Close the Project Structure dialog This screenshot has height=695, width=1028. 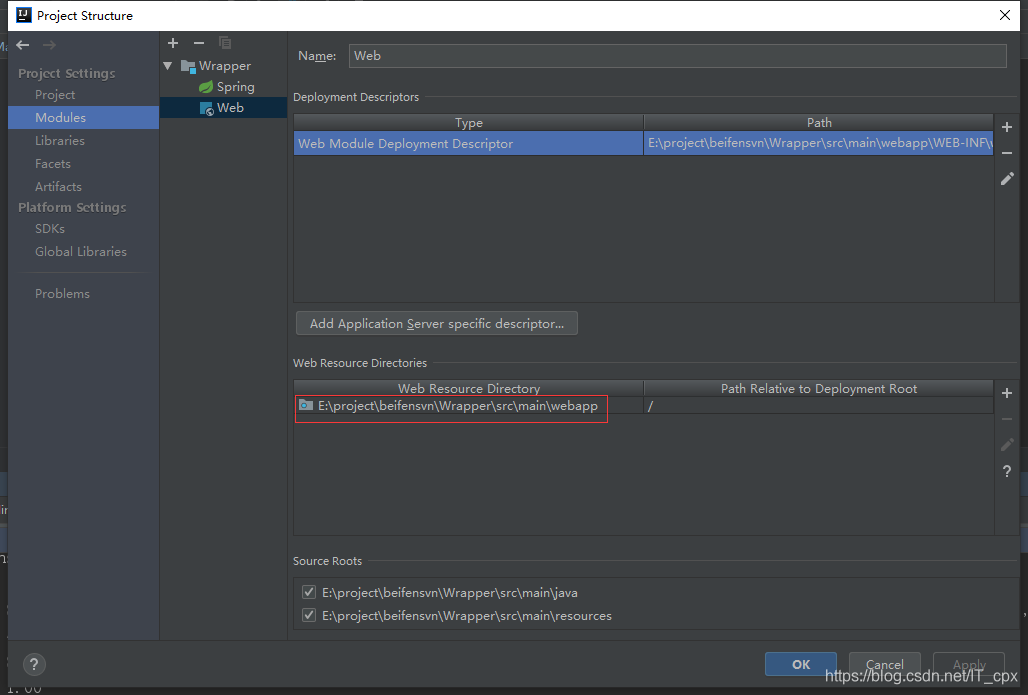point(1004,15)
